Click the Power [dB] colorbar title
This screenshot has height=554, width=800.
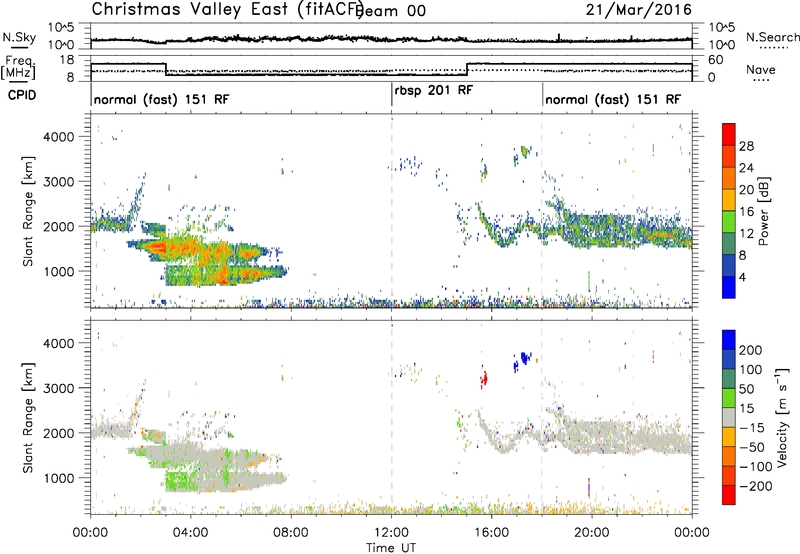tap(763, 211)
